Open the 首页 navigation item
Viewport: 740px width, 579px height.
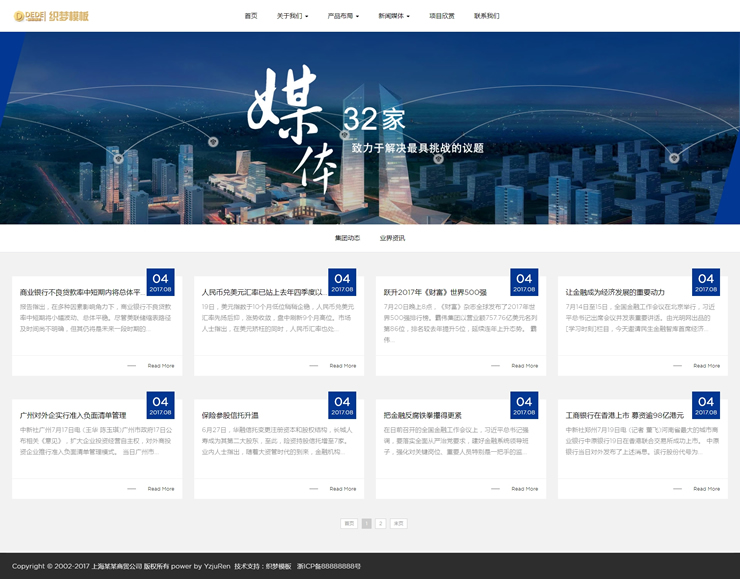pos(251,16)
